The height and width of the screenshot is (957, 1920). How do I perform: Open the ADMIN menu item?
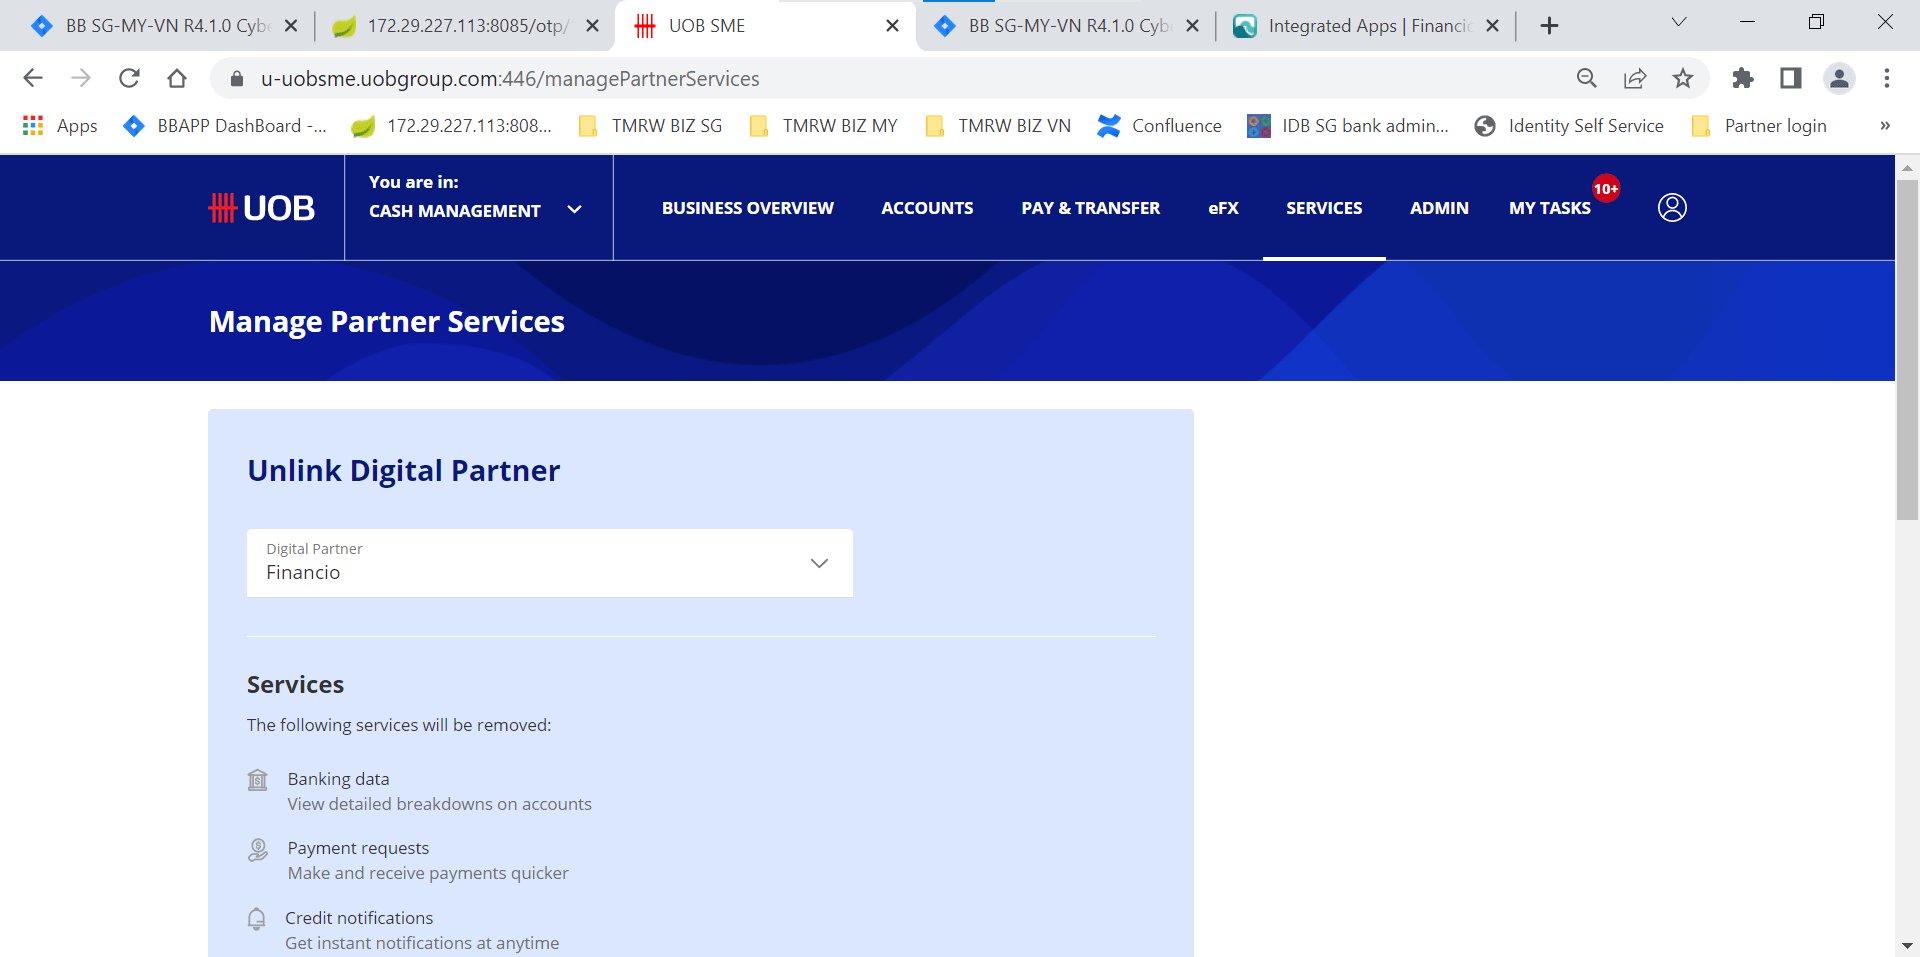click(x=1439, y=207)
